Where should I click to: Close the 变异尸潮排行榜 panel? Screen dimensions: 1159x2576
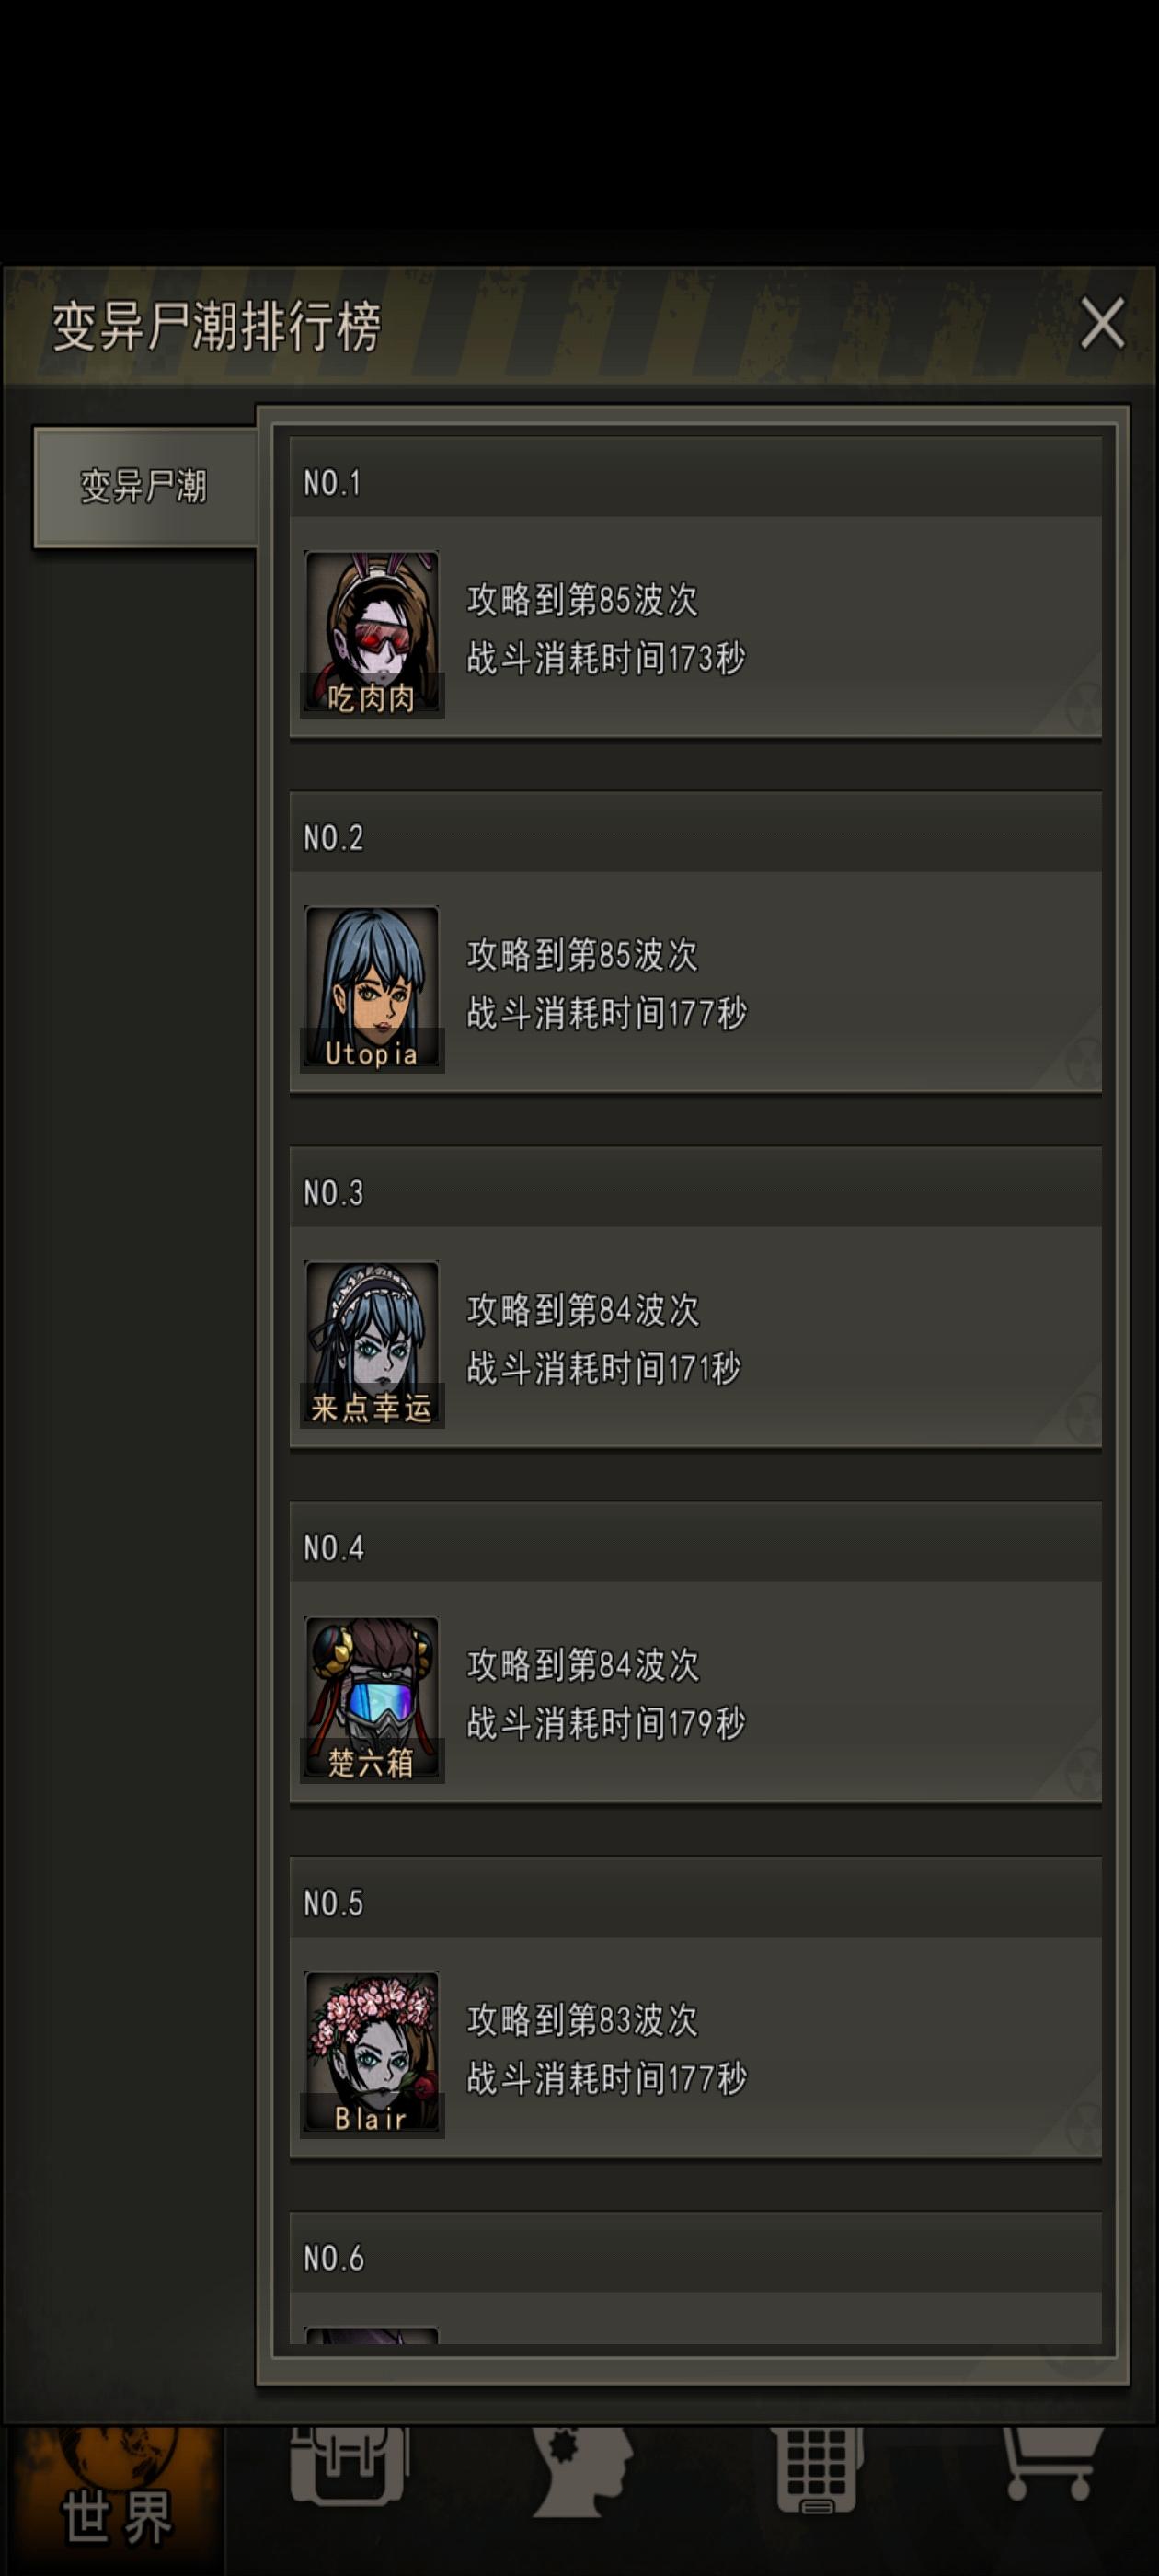point(1102,323)
